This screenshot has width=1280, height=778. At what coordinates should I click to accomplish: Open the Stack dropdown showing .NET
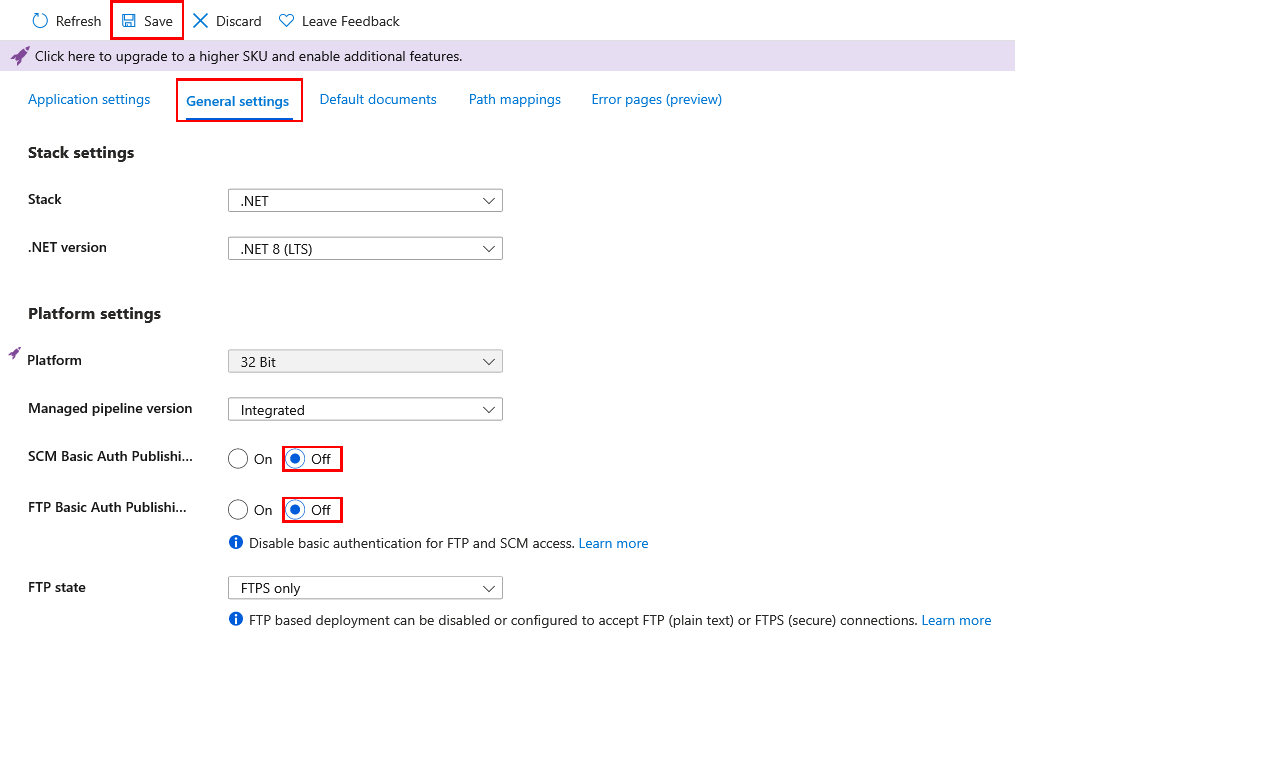[365, 201]
